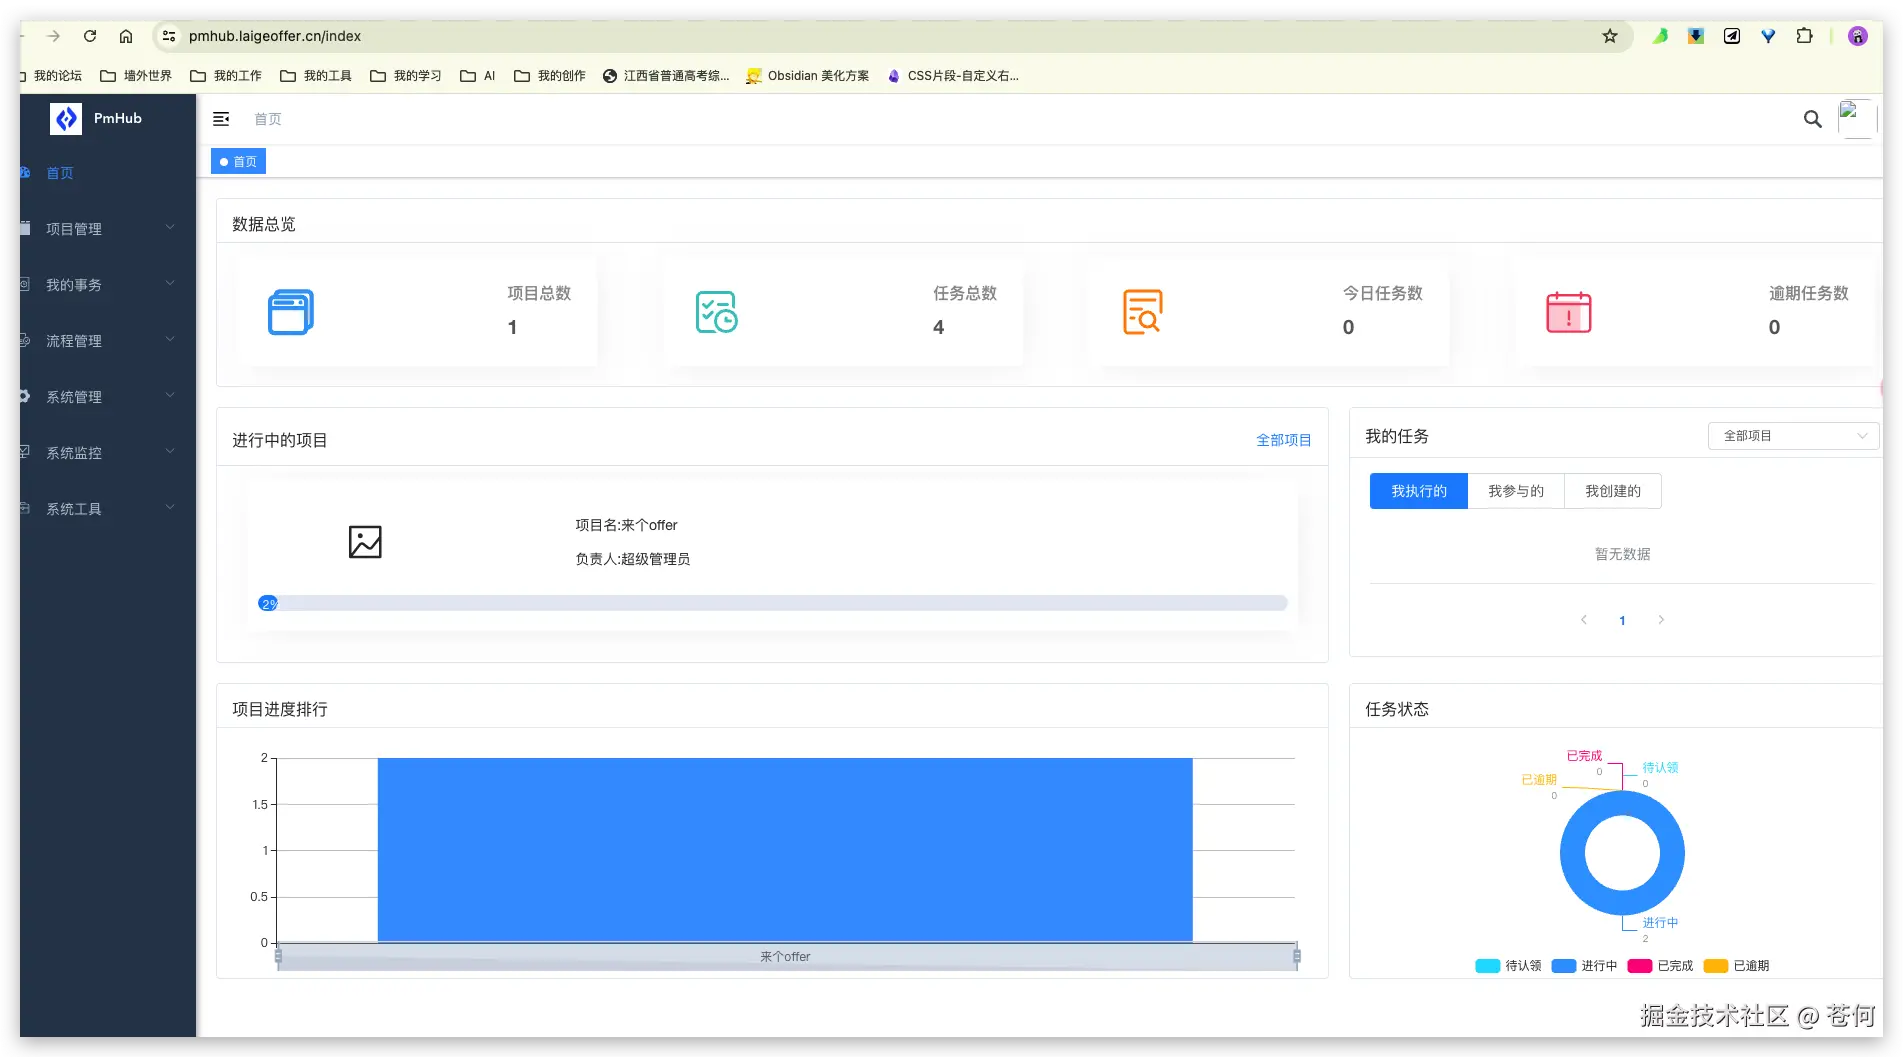Click the blue bar for 来个offer
1903x1057 pixels.
(x=785, y=850)
